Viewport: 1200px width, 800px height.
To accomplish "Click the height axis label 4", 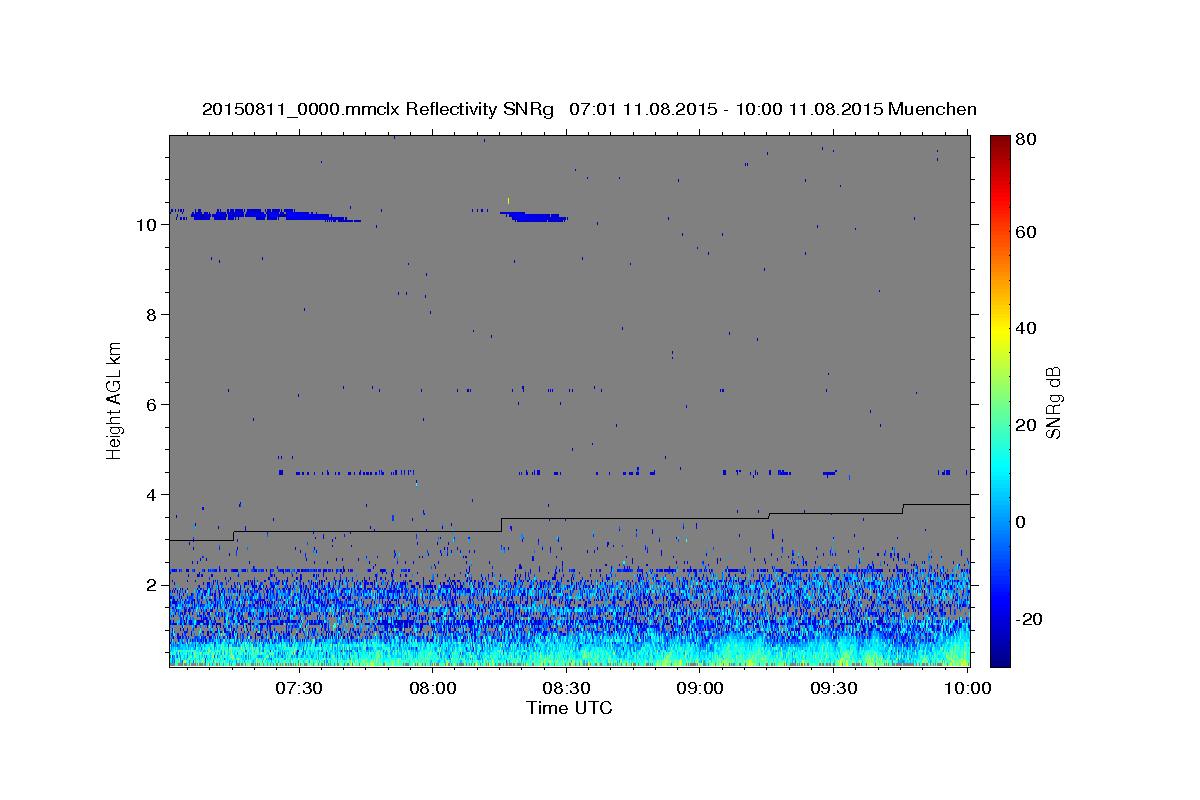I will (x=152, y=495).
